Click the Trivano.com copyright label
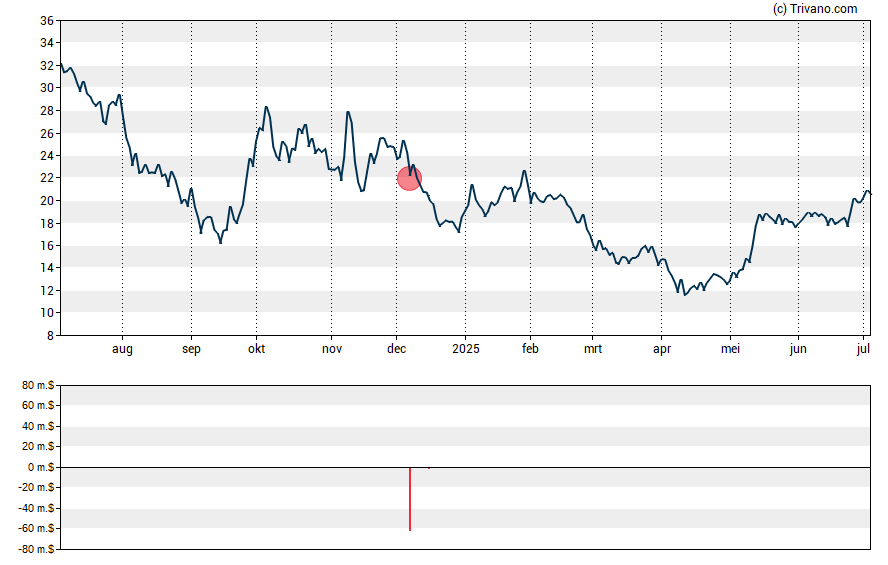888x565 pixels. (x=814, y=8)
